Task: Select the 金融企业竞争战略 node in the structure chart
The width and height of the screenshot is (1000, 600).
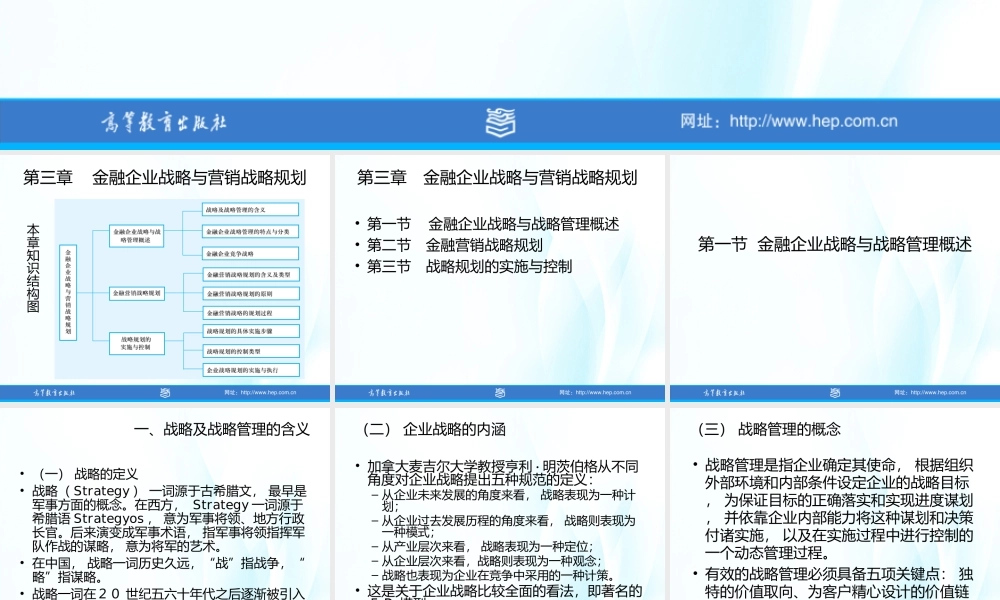Action: pyautogui.click(x=249, y=253)
